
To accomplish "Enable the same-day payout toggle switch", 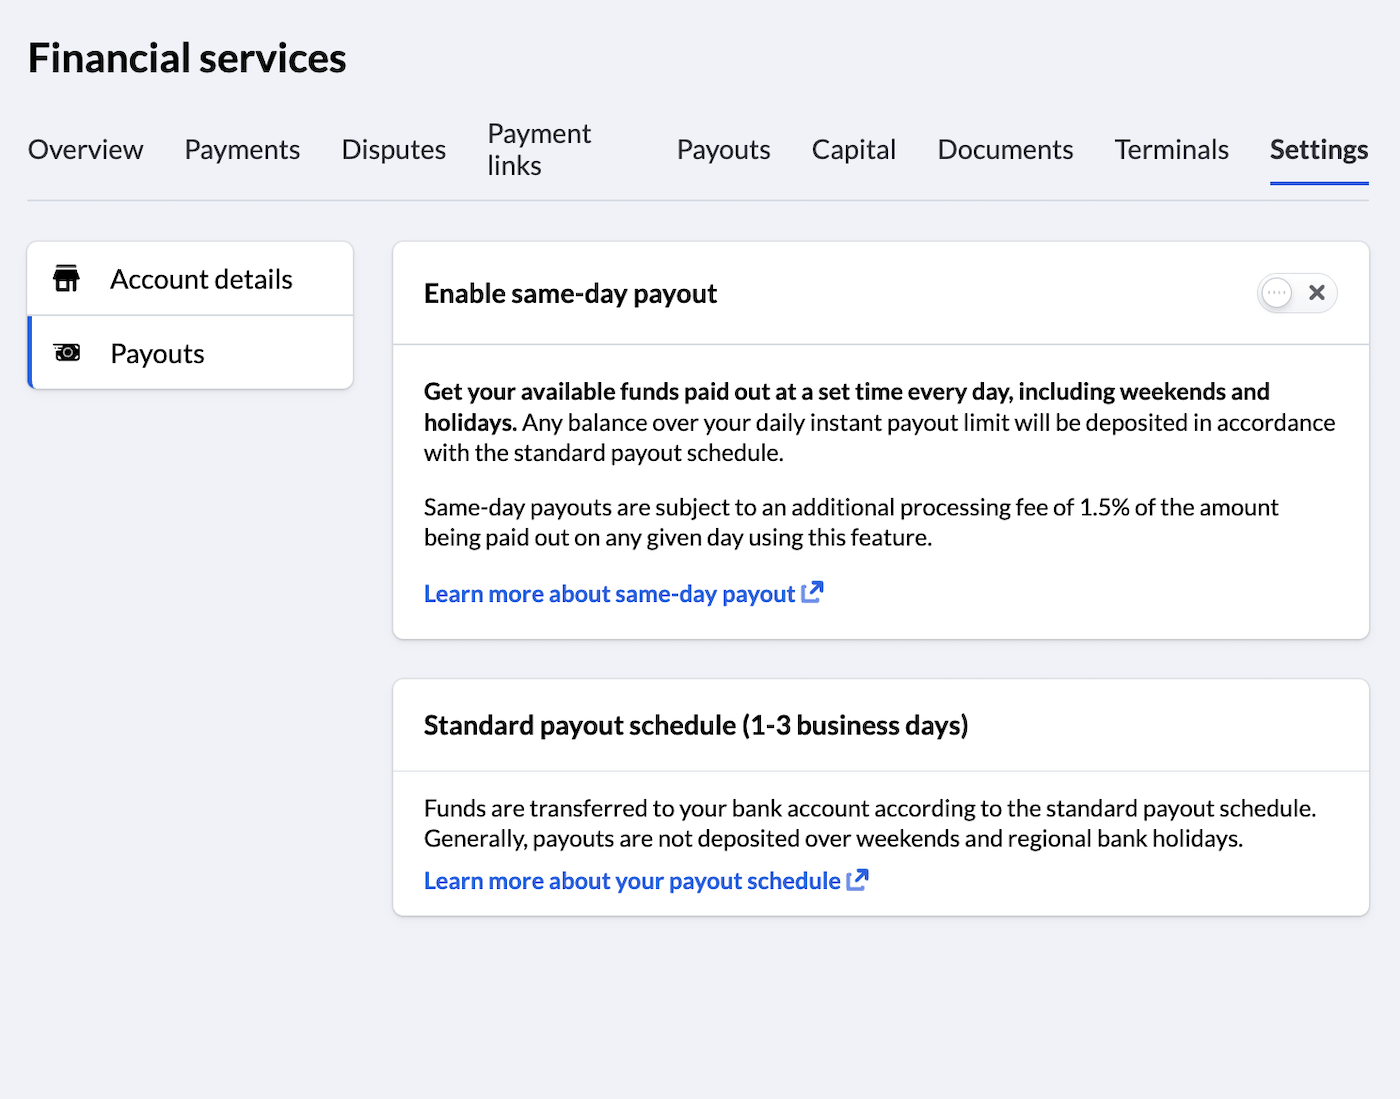I will coord(1296,293).
